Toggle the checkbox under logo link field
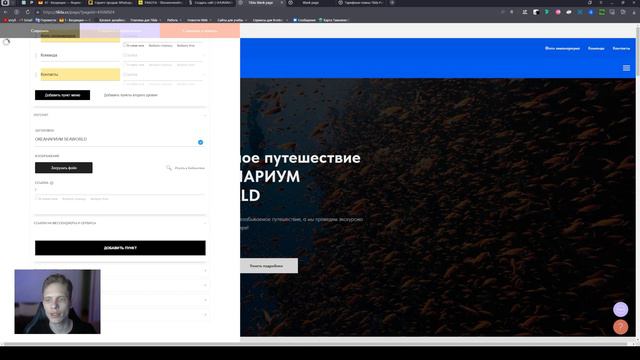Viewport: 640px width, 360px height. coord(36,199)
